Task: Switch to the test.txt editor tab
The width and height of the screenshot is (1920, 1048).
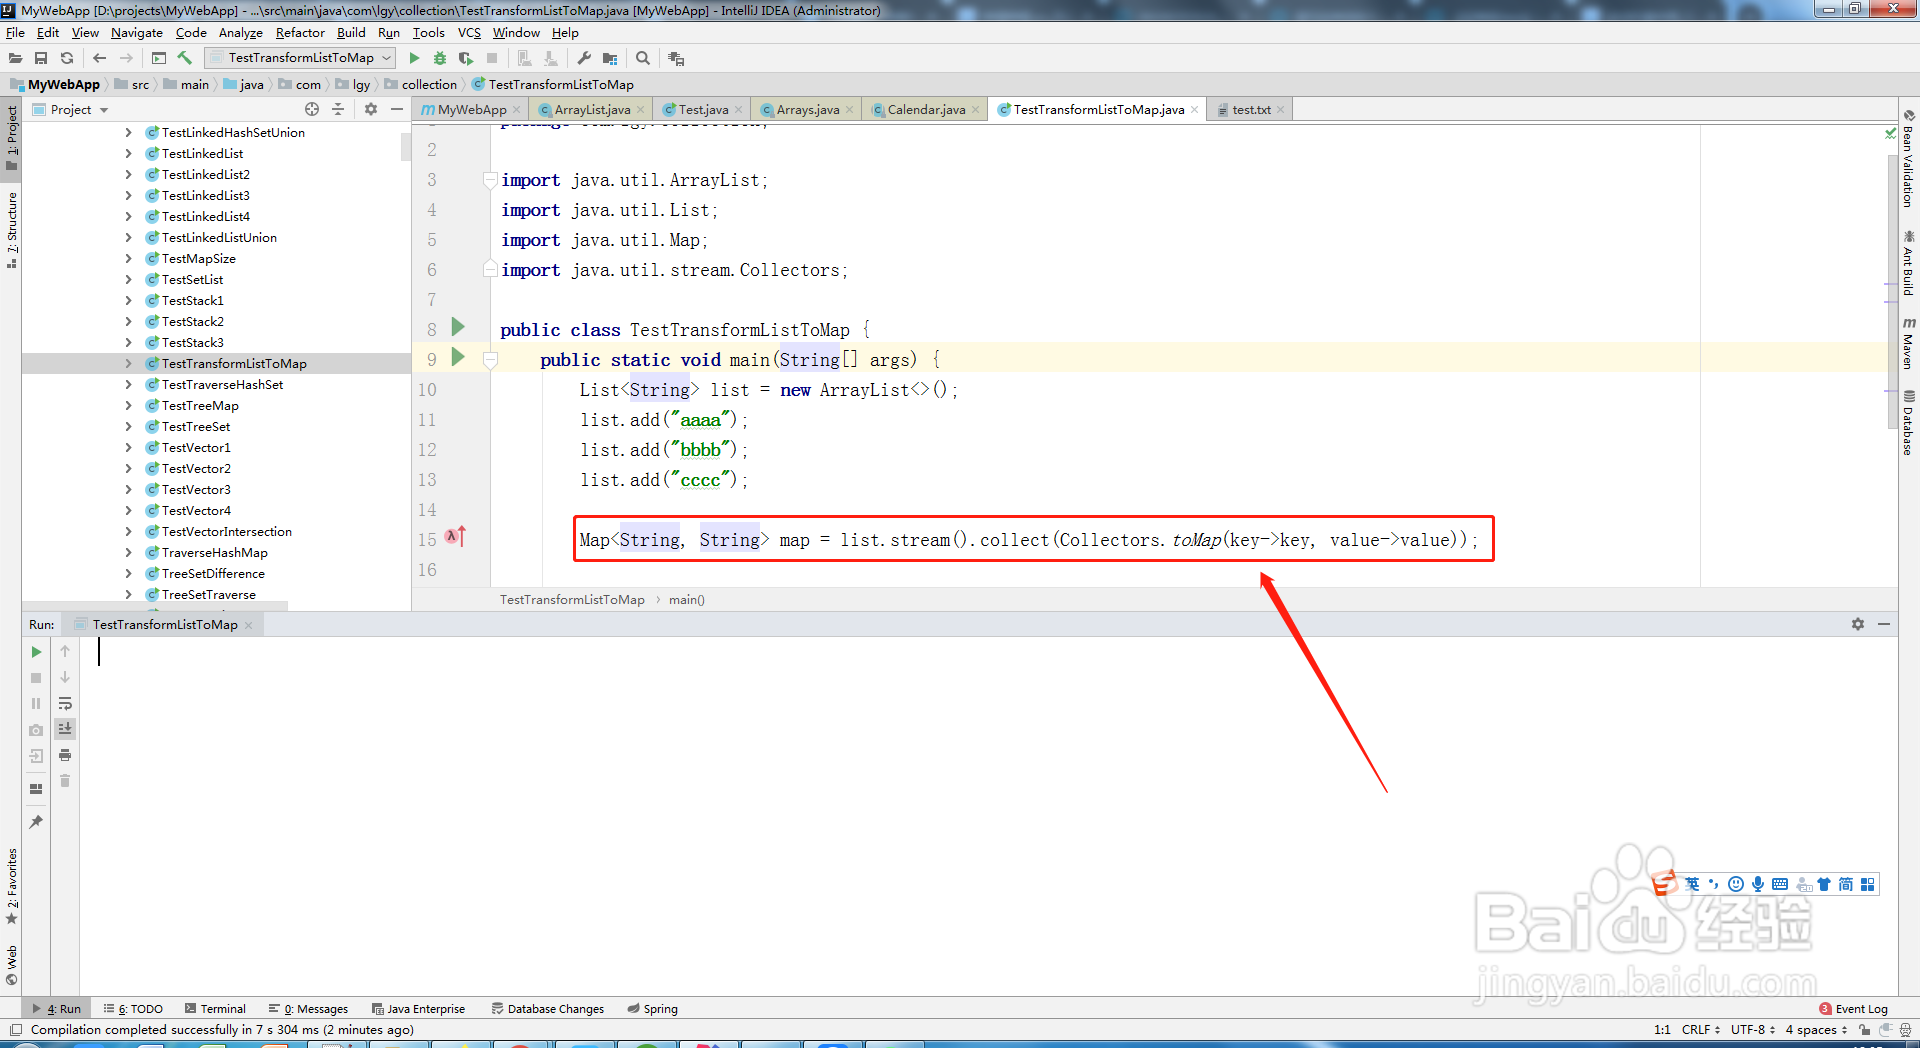Action: 1250,110
